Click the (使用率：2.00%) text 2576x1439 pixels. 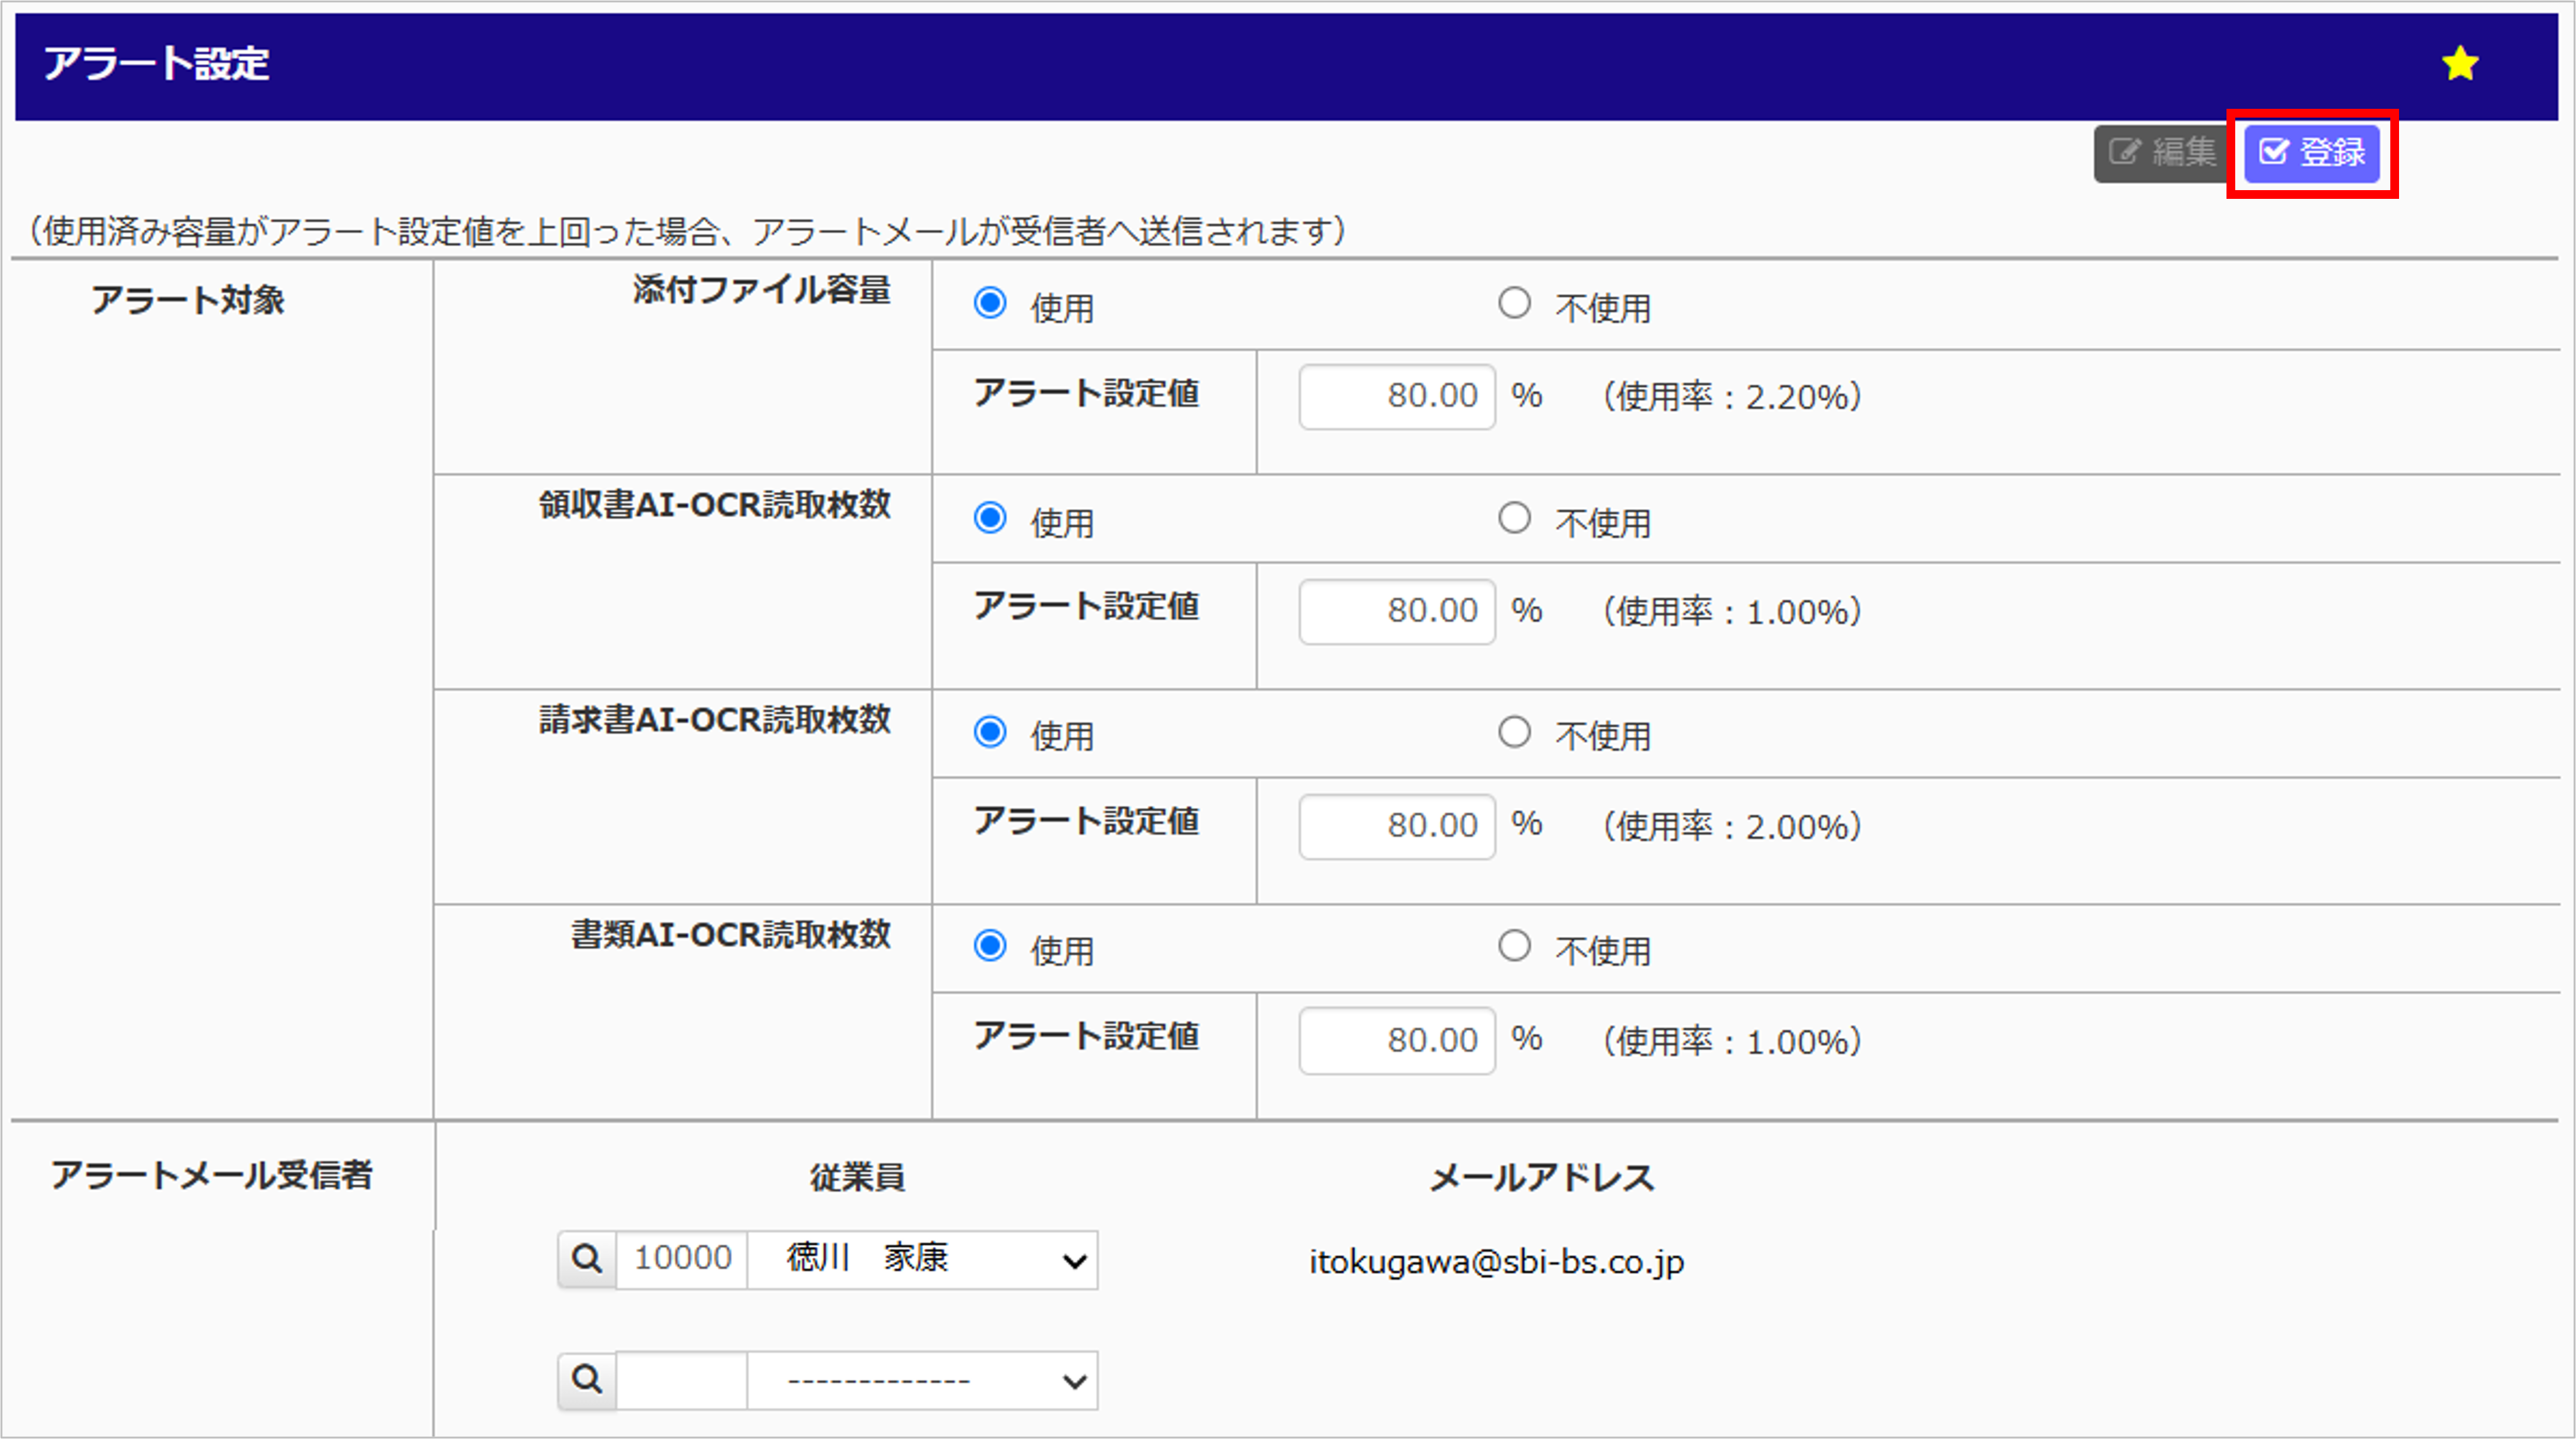pos(1732,826)
